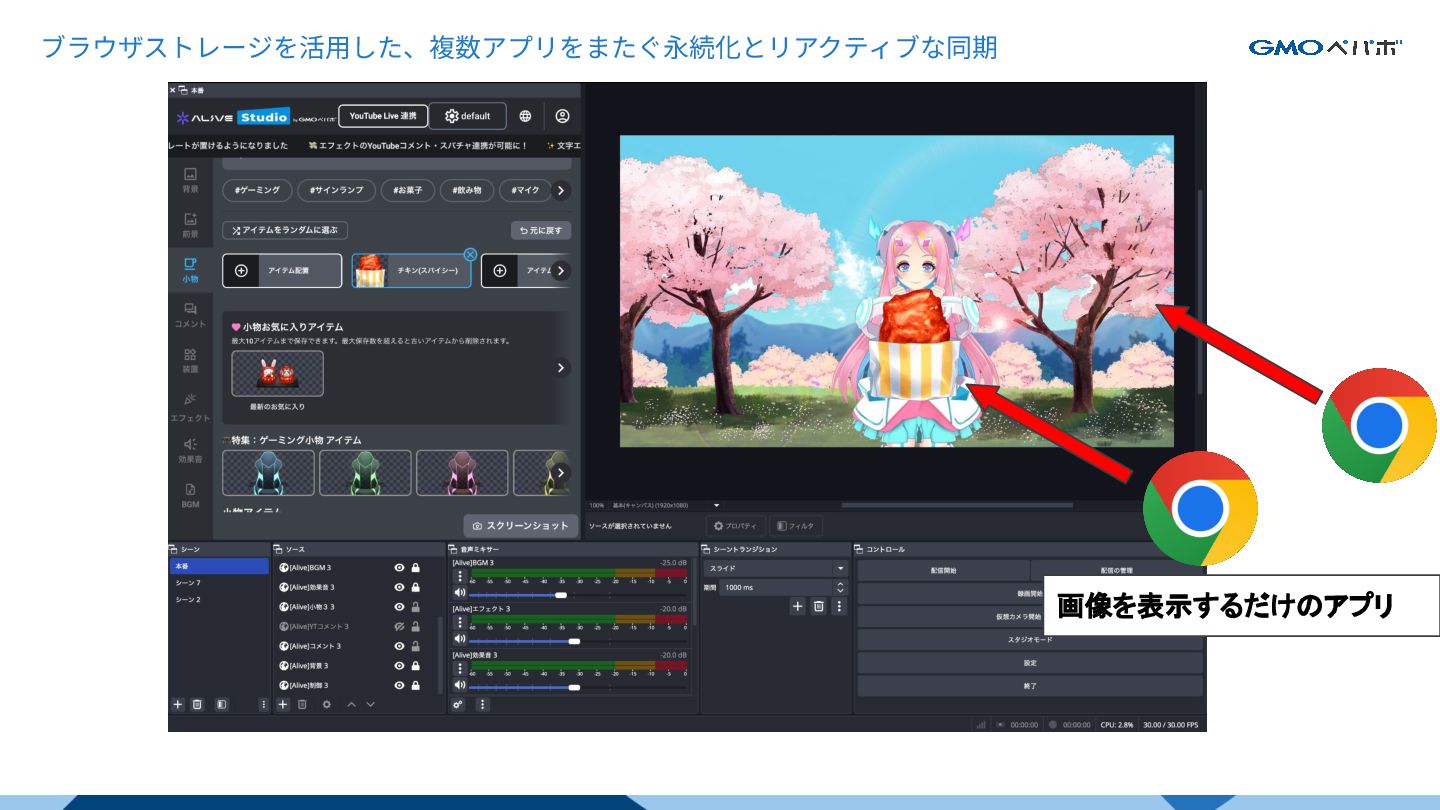Switch to the コメント sidebar tab
Screen dimensions: 1440x810
(x=190, y=315)
